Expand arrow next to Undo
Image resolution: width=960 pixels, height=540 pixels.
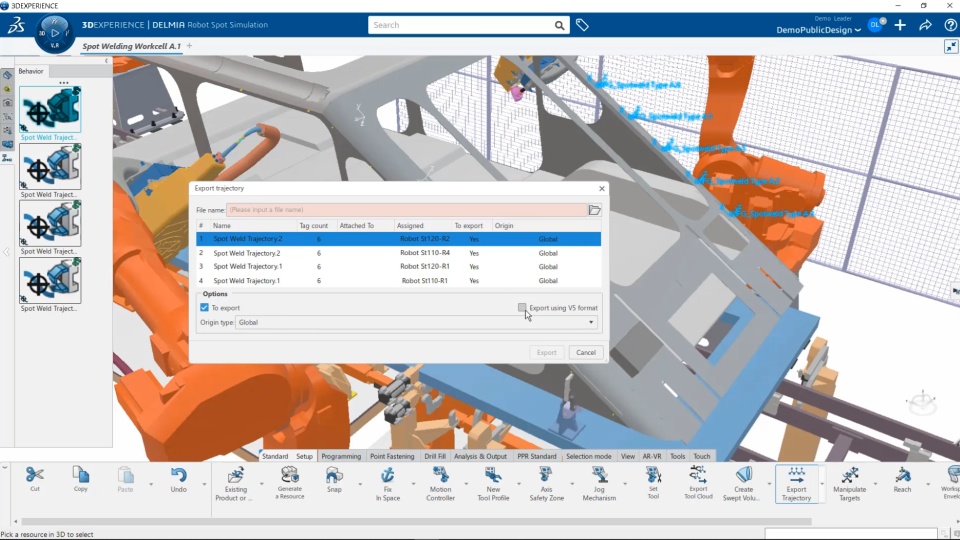click(204, 484)
